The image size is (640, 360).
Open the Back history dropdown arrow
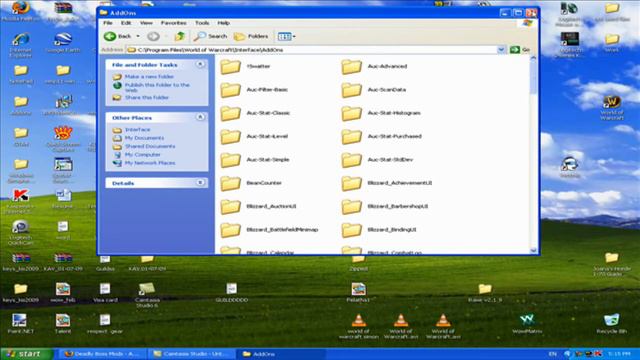pyautogui.click(x=138, y=36)
